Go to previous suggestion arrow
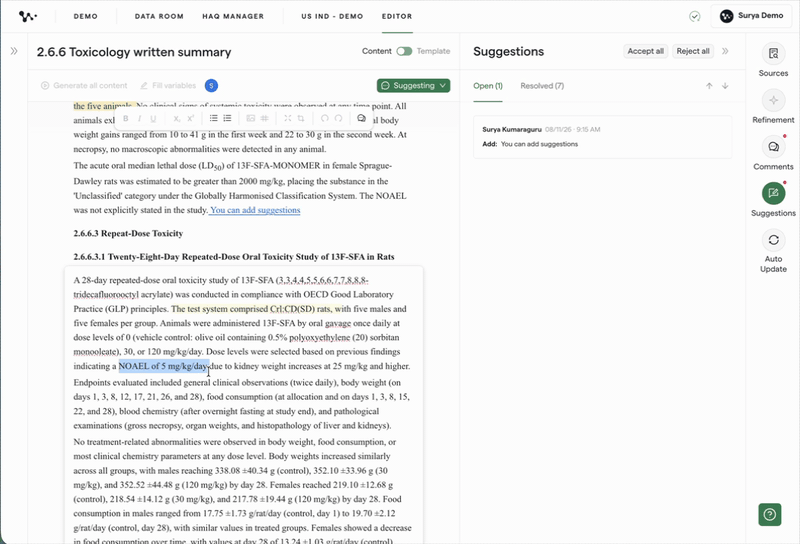The image size is (800, 544). click(709, 86)
